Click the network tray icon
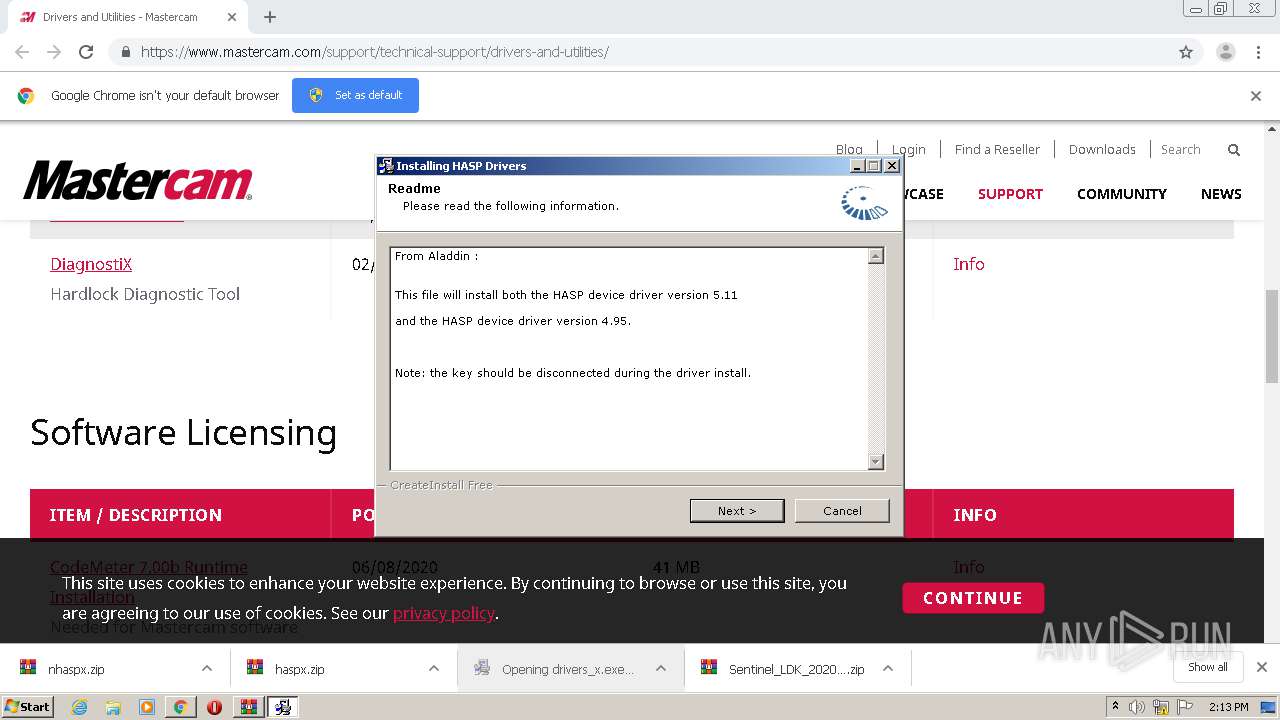The height and width of the screenshot is (720, 1280). [x=1160, y=707]
